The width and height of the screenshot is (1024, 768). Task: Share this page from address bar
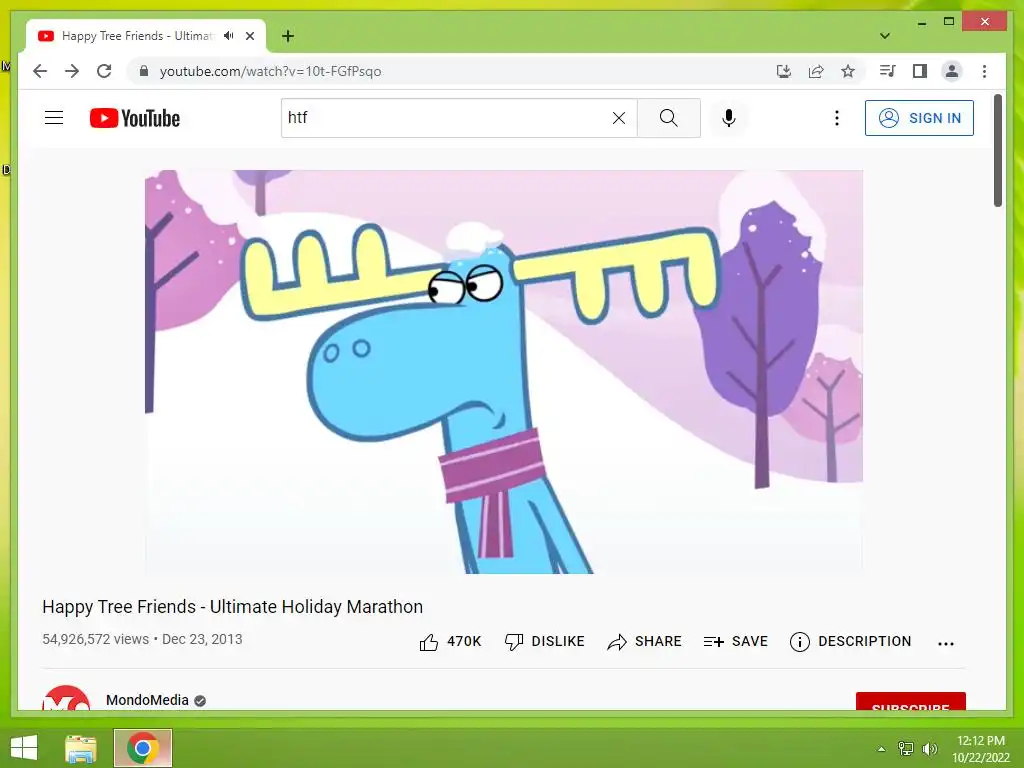click(816, 71)
